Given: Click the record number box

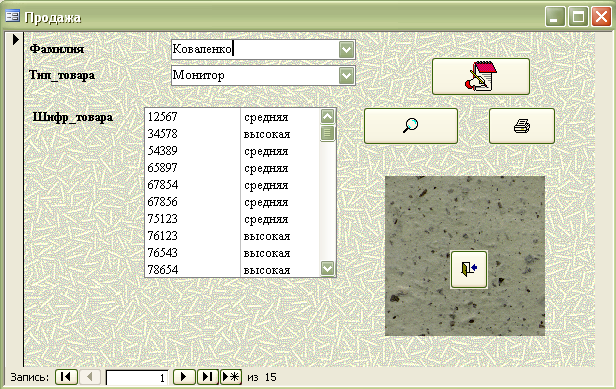Looking at the screenshot, I should pyautogui.click(x=137, y=378).
